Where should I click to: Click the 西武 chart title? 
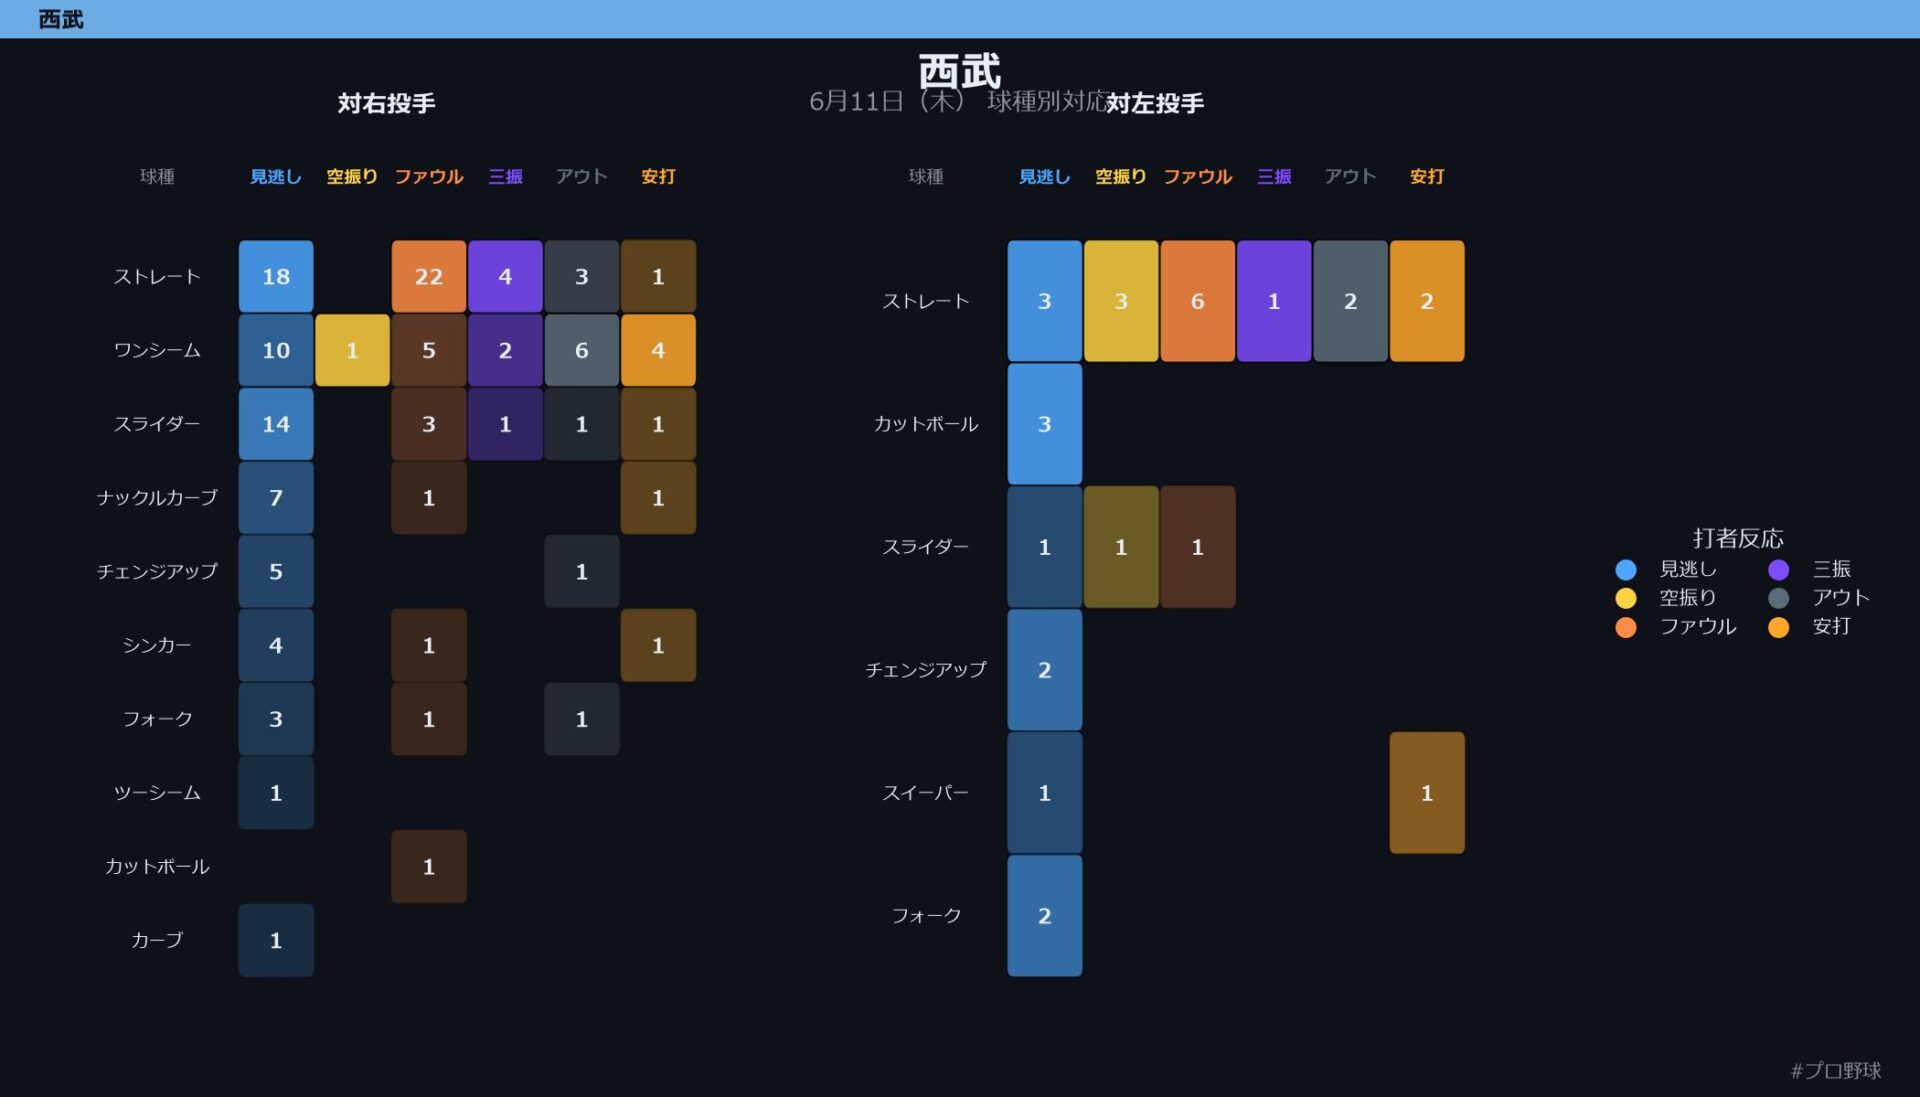click(960, 71)
